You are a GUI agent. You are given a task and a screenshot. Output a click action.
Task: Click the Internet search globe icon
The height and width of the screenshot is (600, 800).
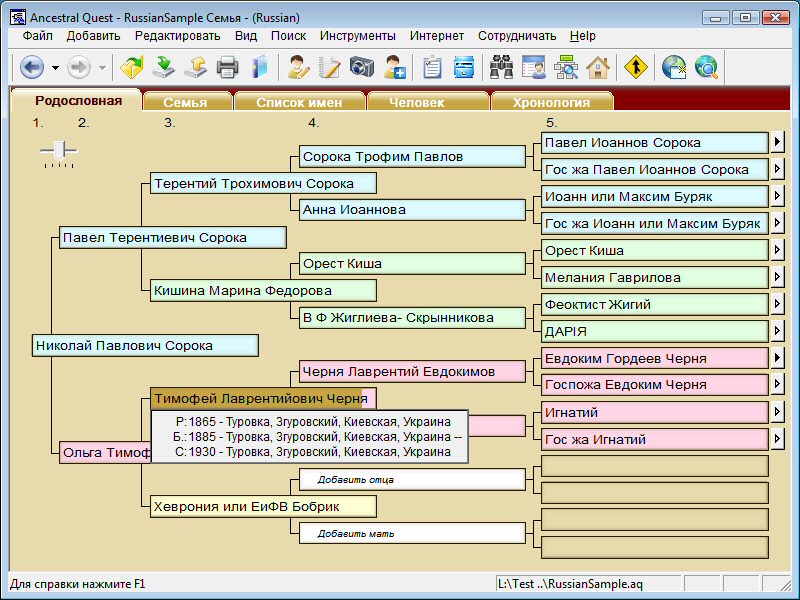(x=707, y=68)
